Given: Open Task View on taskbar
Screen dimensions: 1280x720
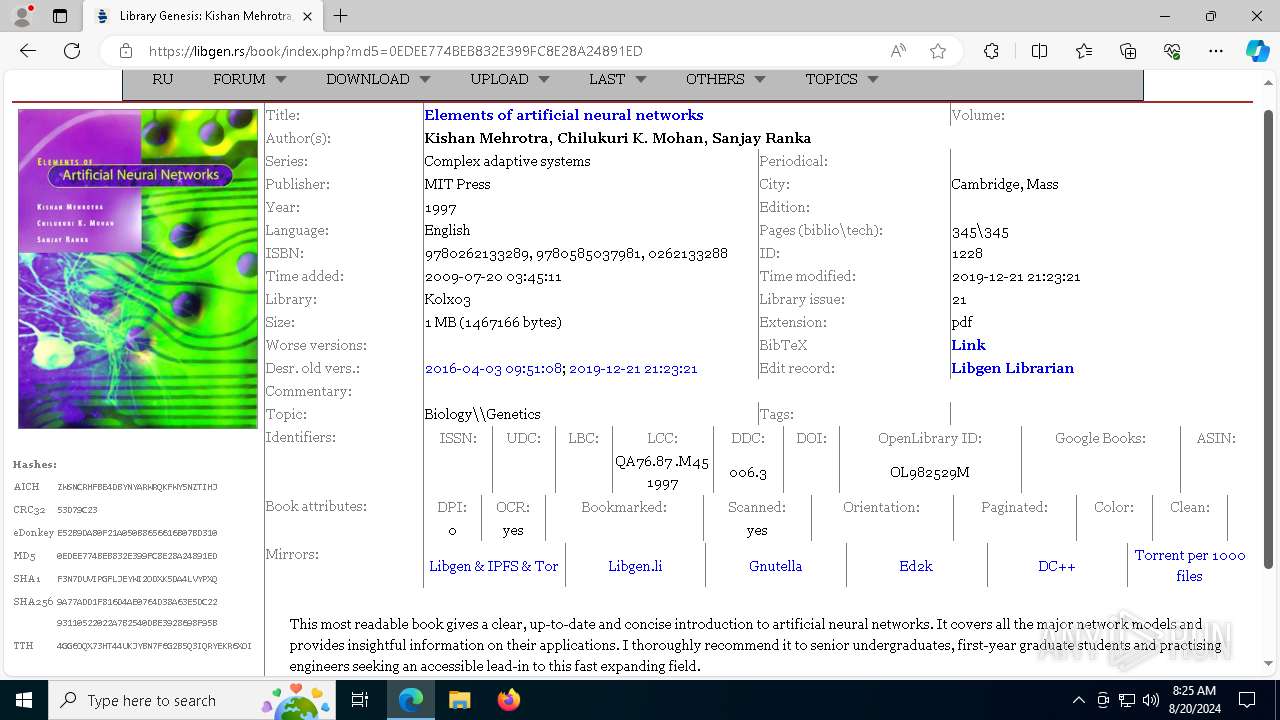Looking at the screenshot, I should pos(361,700).
